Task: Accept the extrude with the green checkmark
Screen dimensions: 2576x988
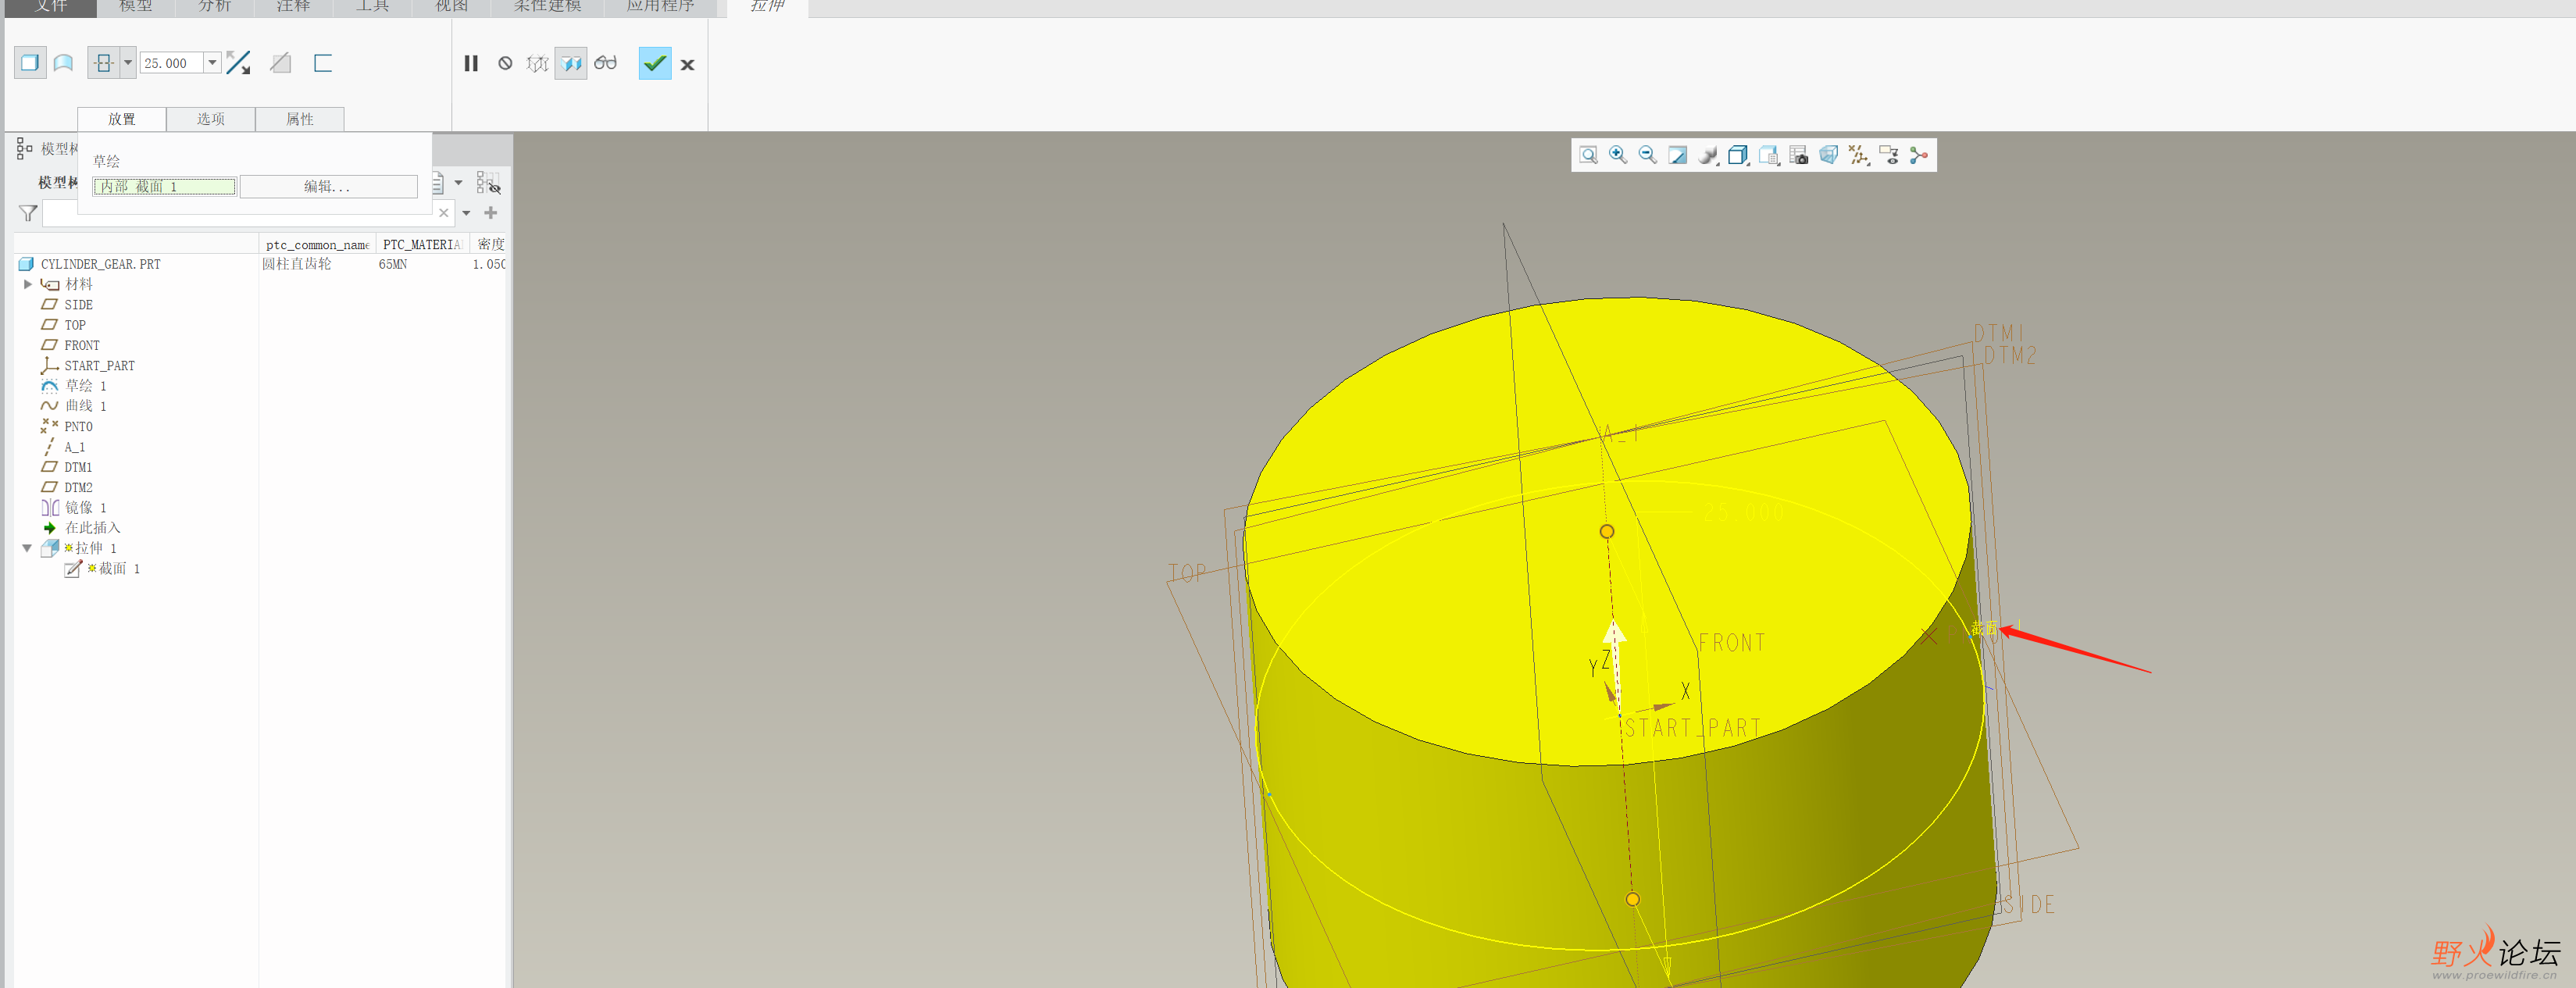Action: pyautogui.click(x=655, y=63)
